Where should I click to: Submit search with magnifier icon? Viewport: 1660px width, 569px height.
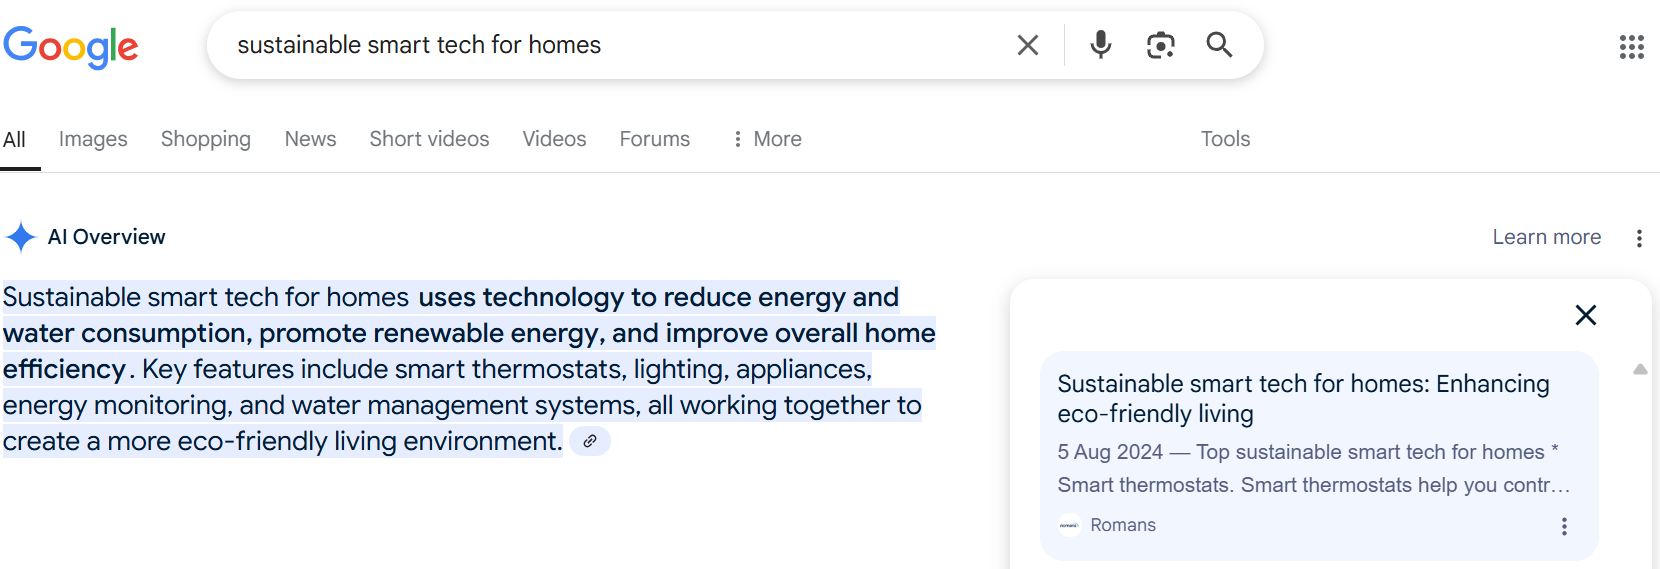(x=1219, y=45)
